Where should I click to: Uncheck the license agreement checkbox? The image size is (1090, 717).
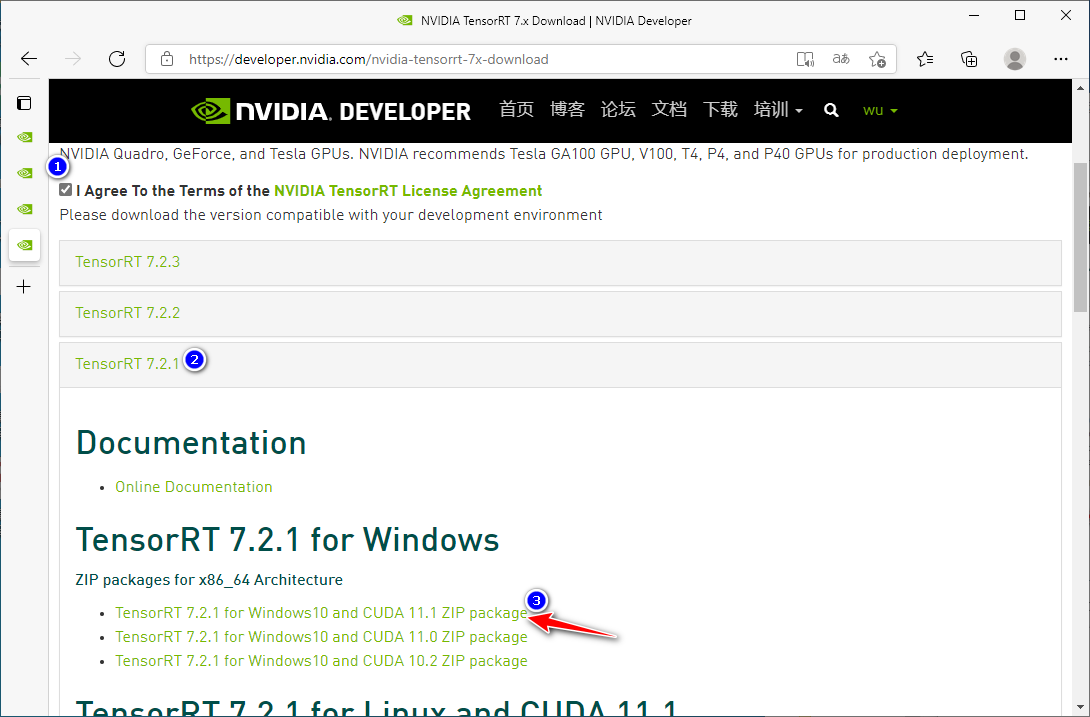(66, 190)
